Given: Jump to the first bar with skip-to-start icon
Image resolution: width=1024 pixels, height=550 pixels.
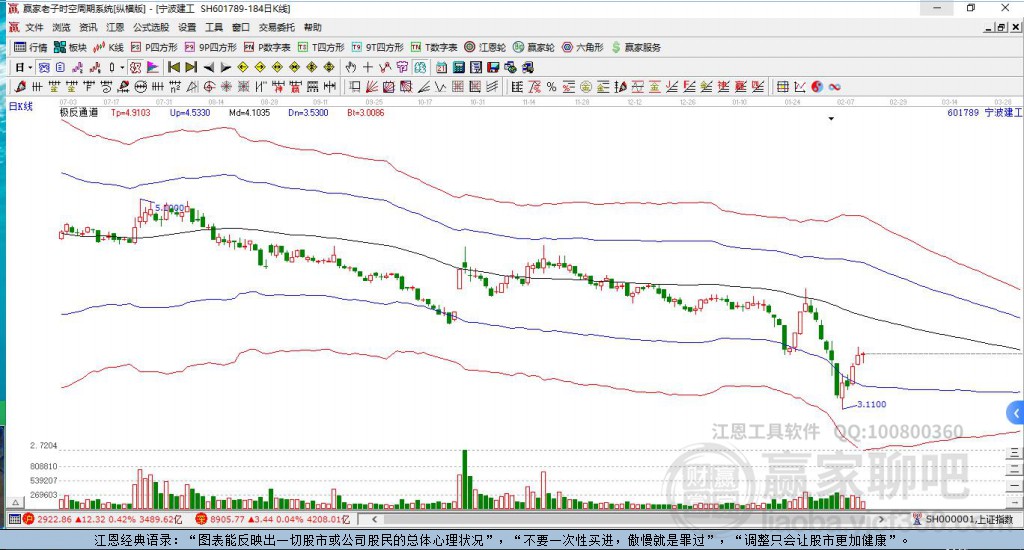Looking at the screenshot, I should 174,67.
